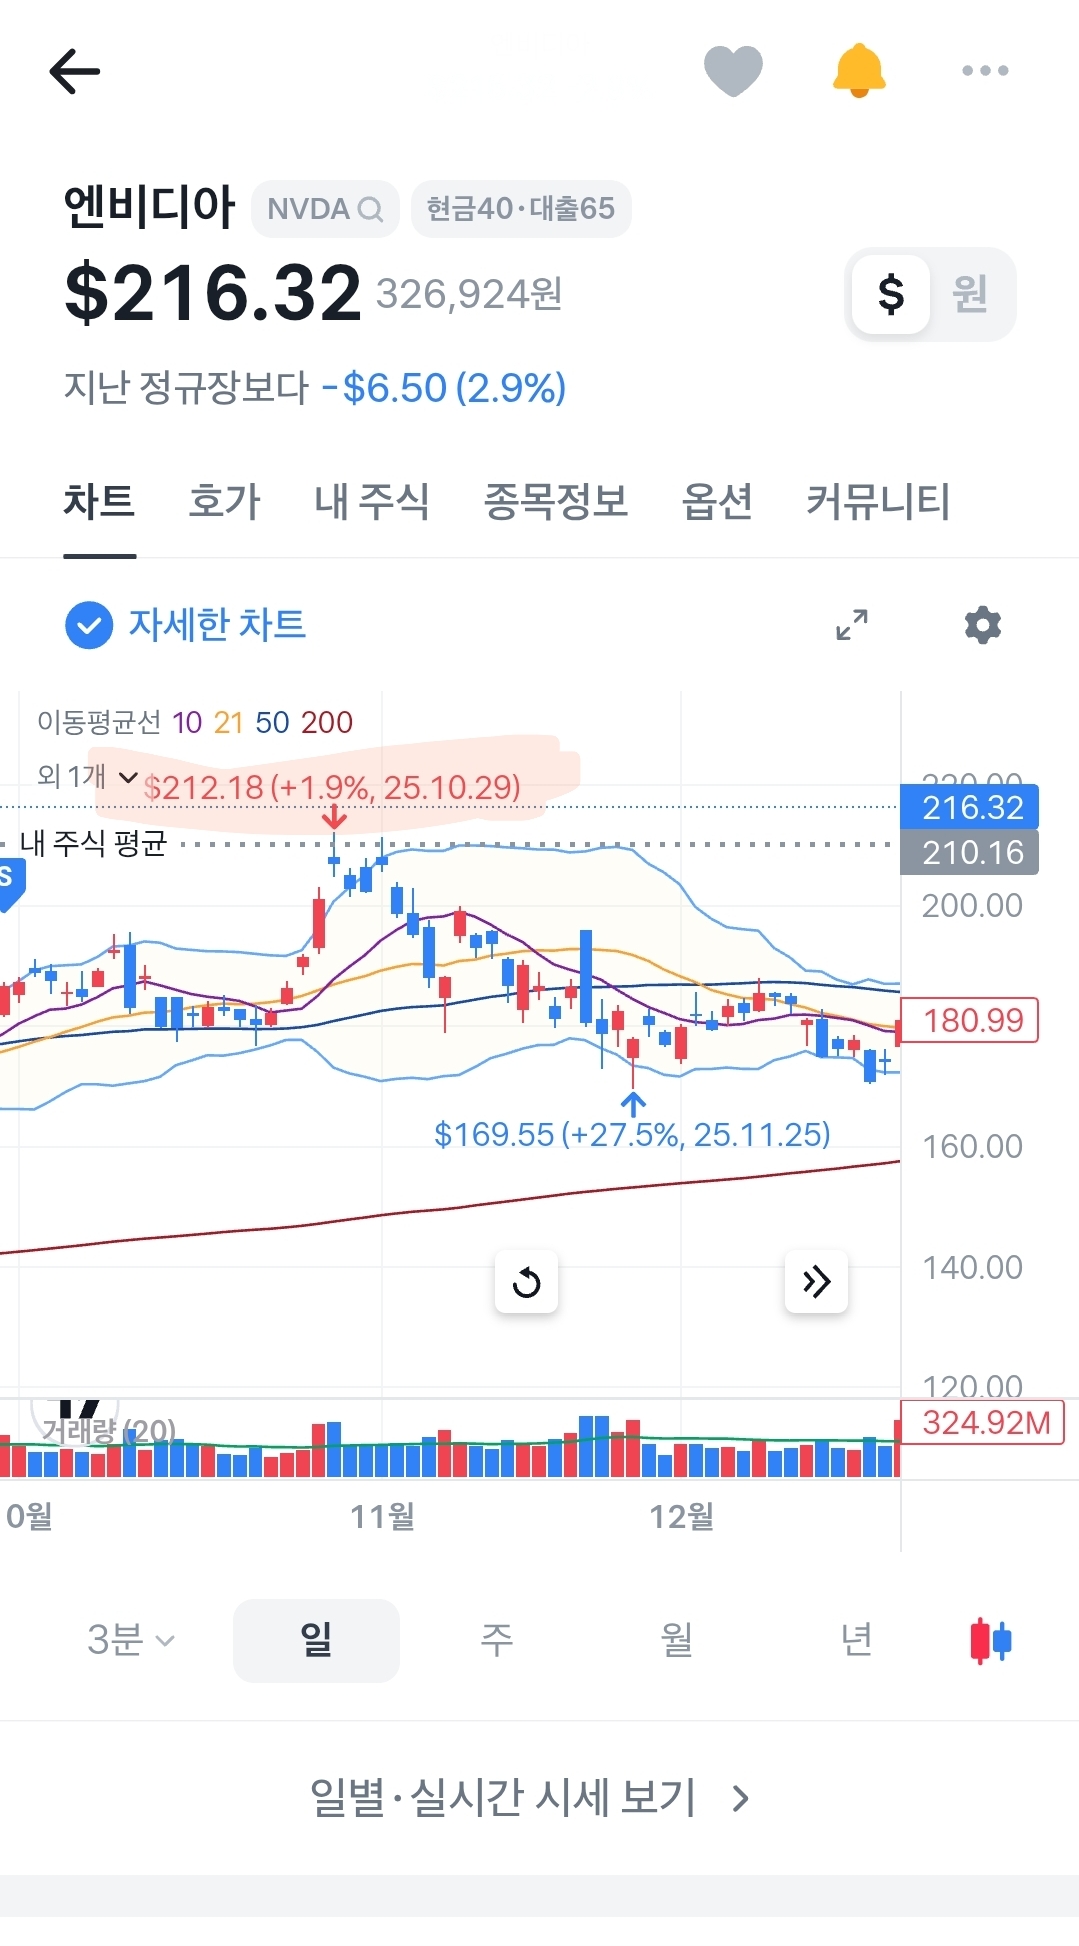Open 일별·실시간 시세 보기 details

tap(530, 1798)
